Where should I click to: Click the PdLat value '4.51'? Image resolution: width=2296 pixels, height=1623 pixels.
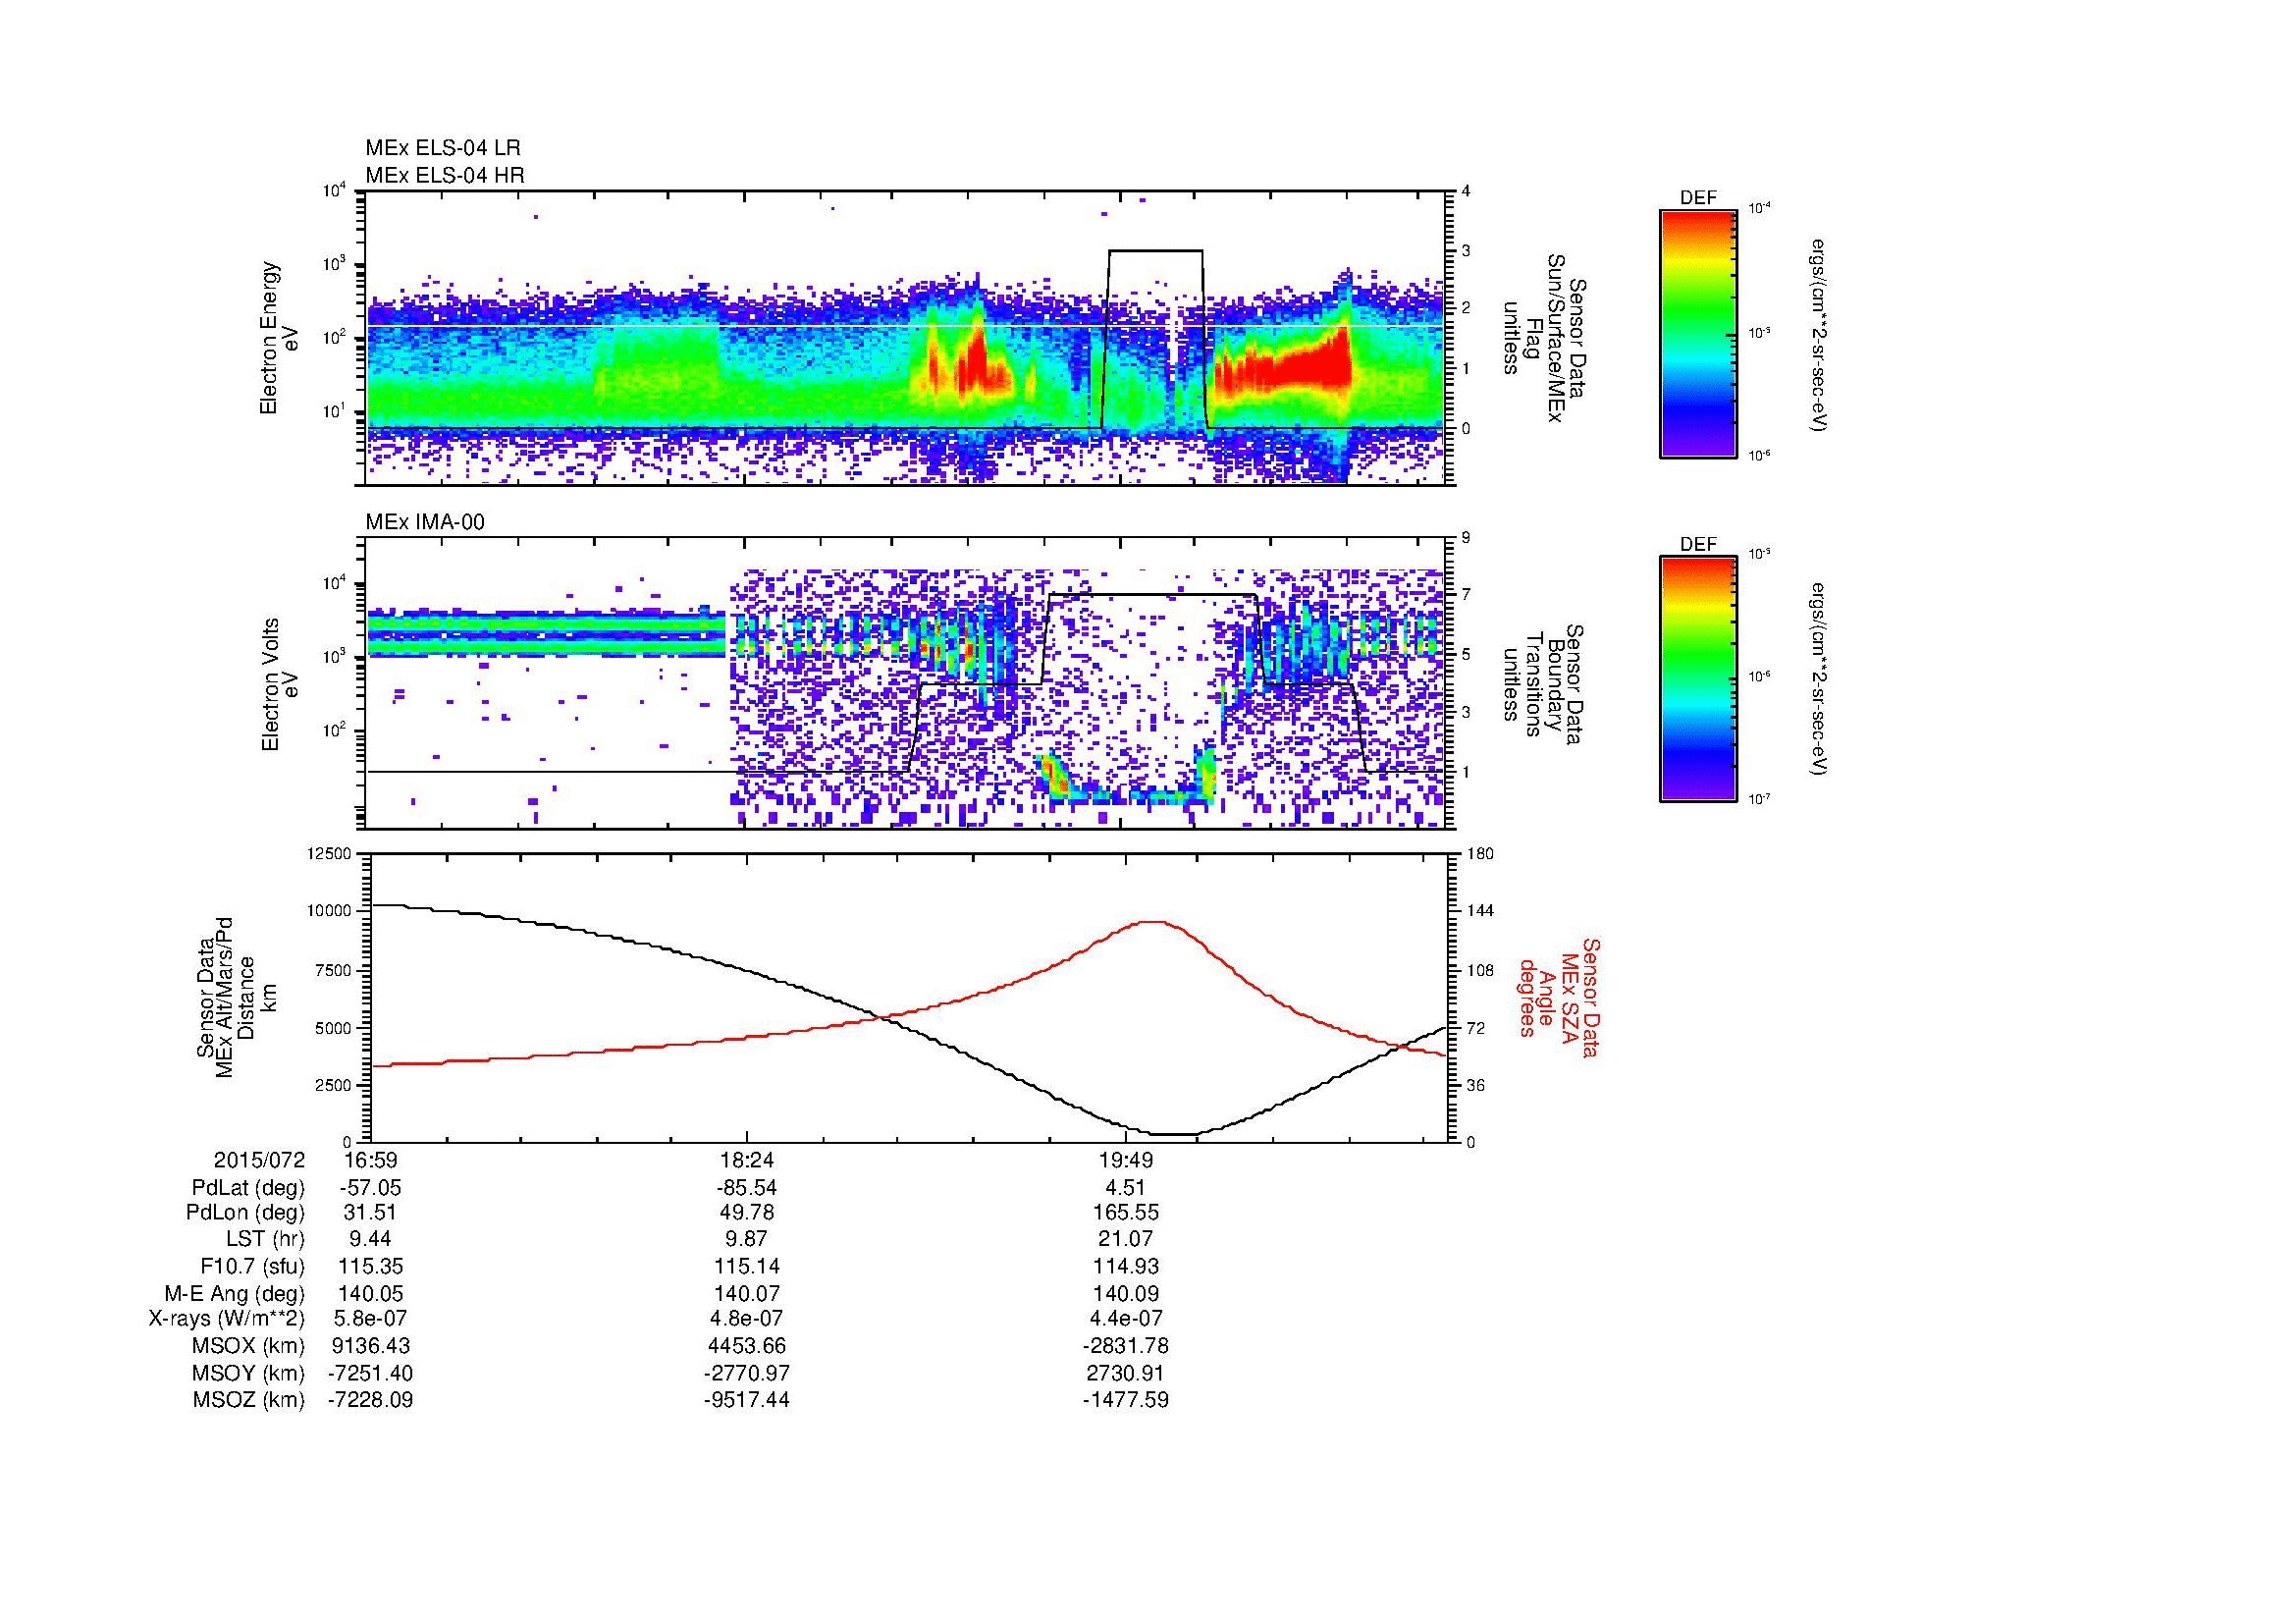(1125, 1187)
